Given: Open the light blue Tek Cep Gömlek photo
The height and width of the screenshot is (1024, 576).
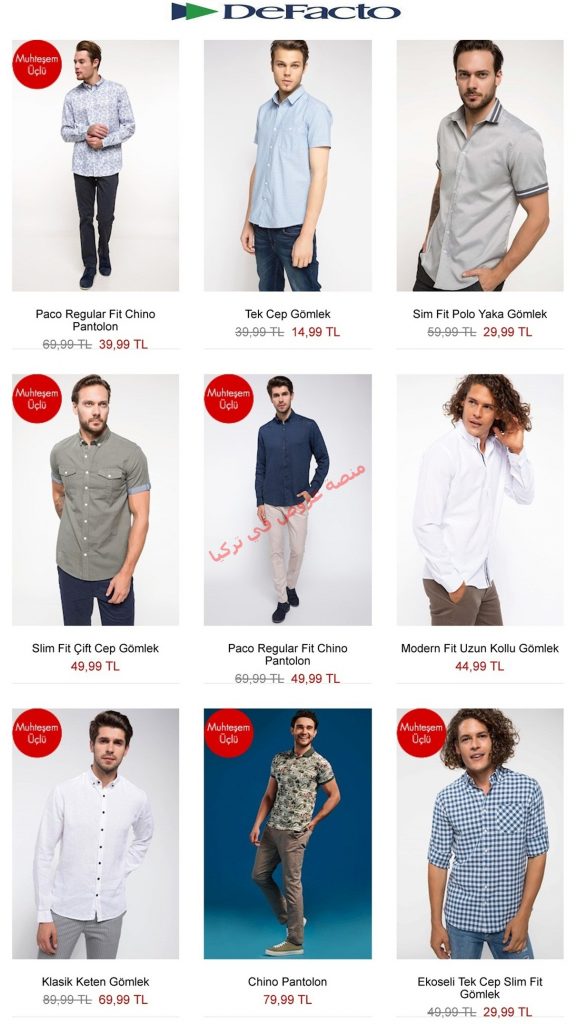Looking at the screenshot, I should click(x=287, y=165).
